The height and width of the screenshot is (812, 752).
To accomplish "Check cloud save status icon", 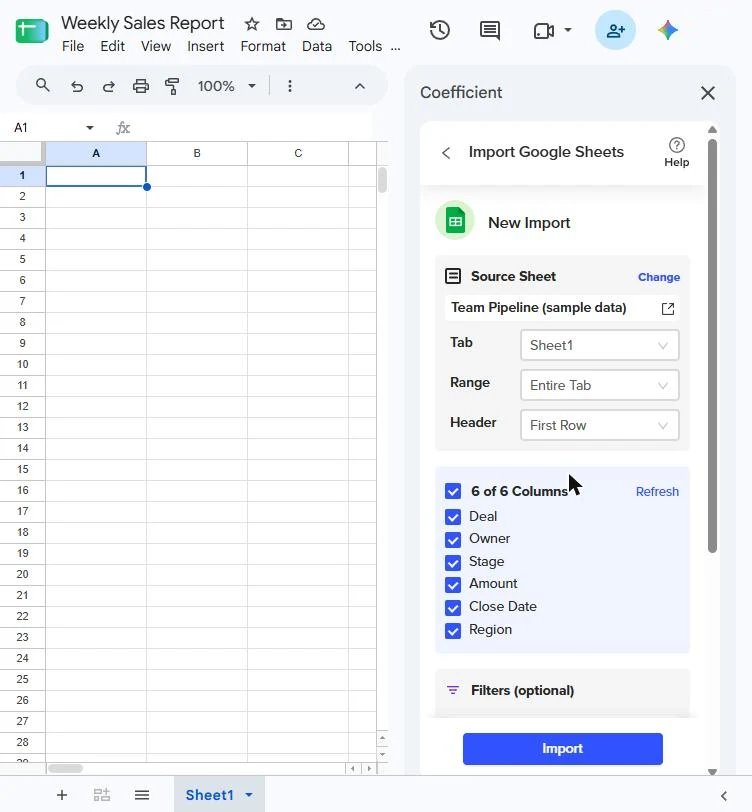I will tap(316, 24).
